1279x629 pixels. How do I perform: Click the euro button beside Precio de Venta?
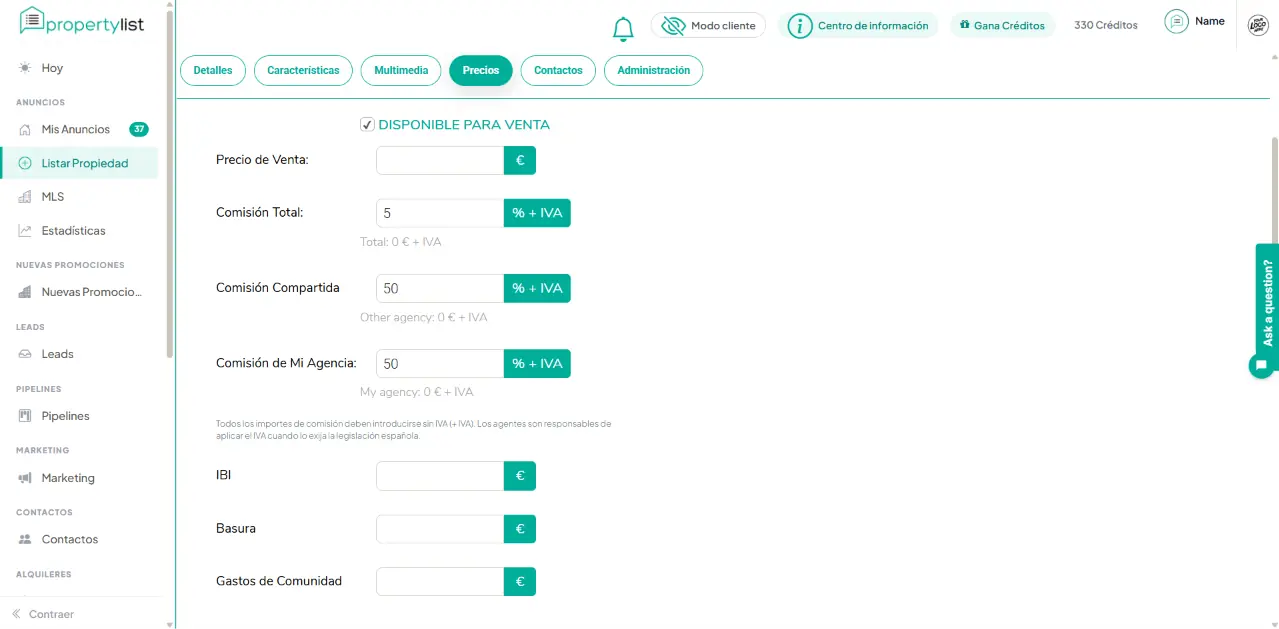click(520, 160)
